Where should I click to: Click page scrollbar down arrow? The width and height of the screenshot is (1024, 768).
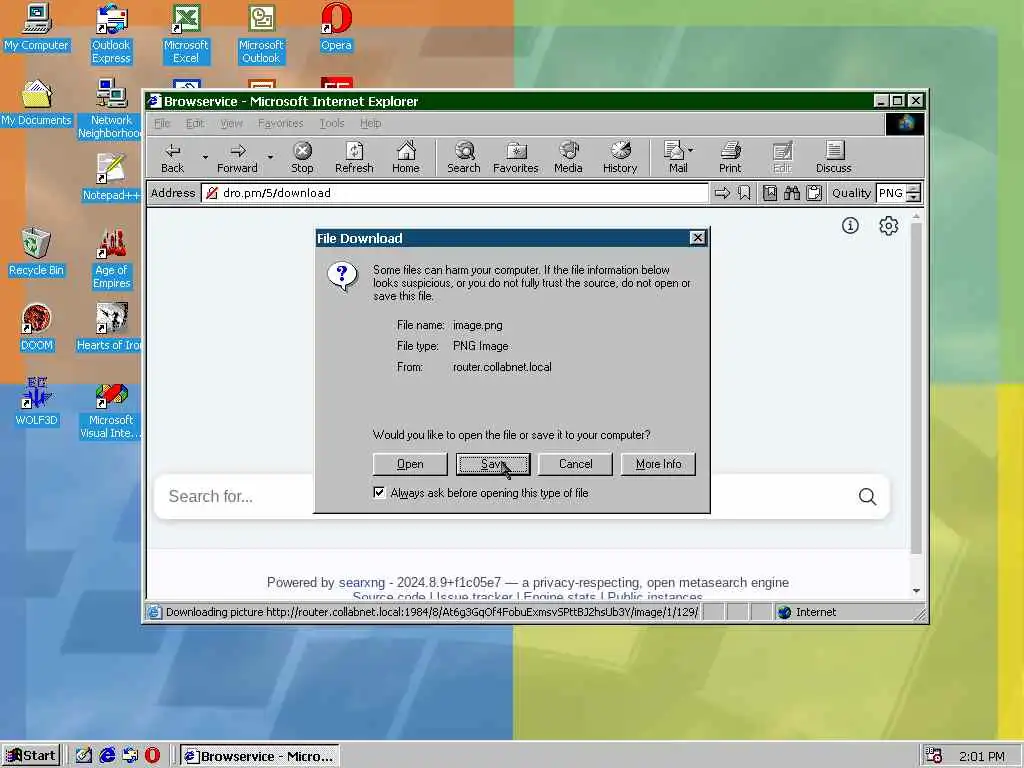click(916, 590)
